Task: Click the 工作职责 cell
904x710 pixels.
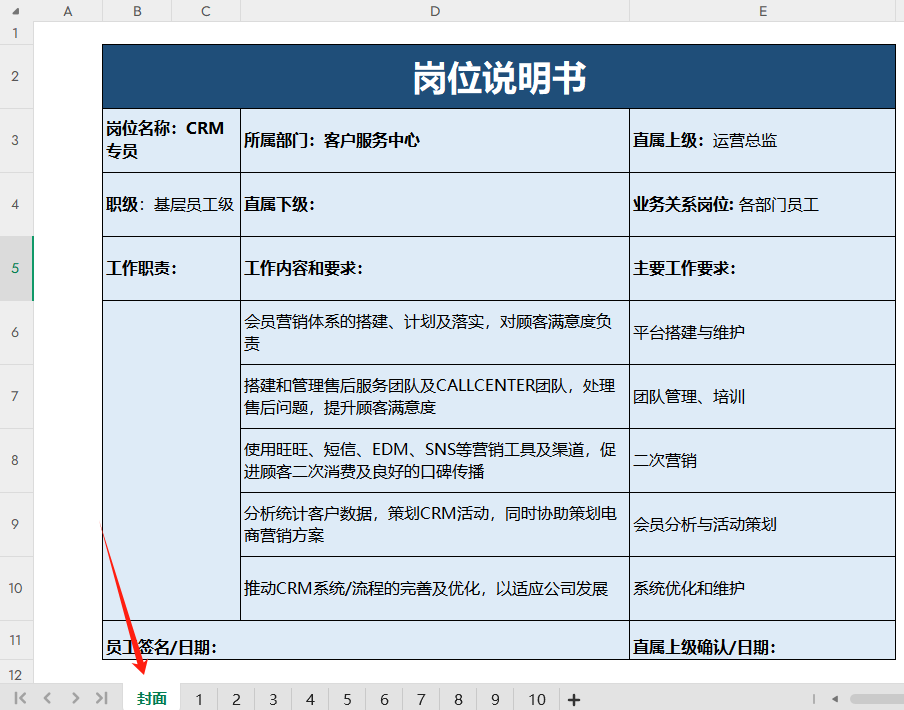Action: pyautogui.click(x=170, y=268)
